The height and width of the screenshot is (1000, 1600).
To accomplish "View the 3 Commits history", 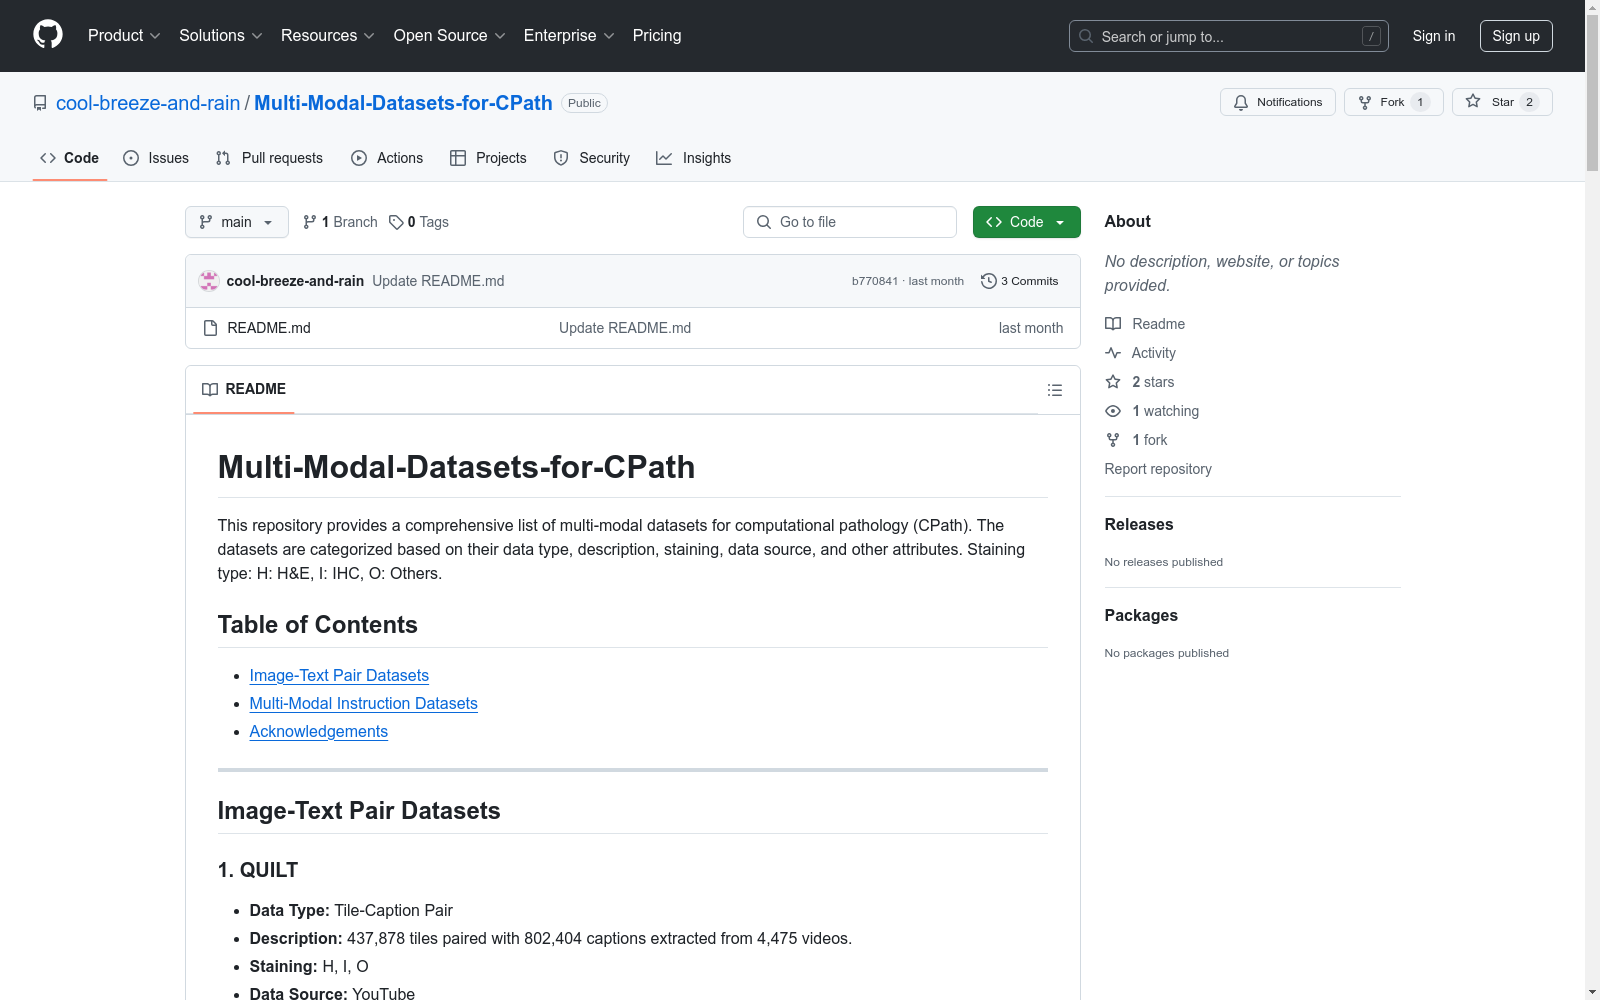I will (x=1020, y=281).
